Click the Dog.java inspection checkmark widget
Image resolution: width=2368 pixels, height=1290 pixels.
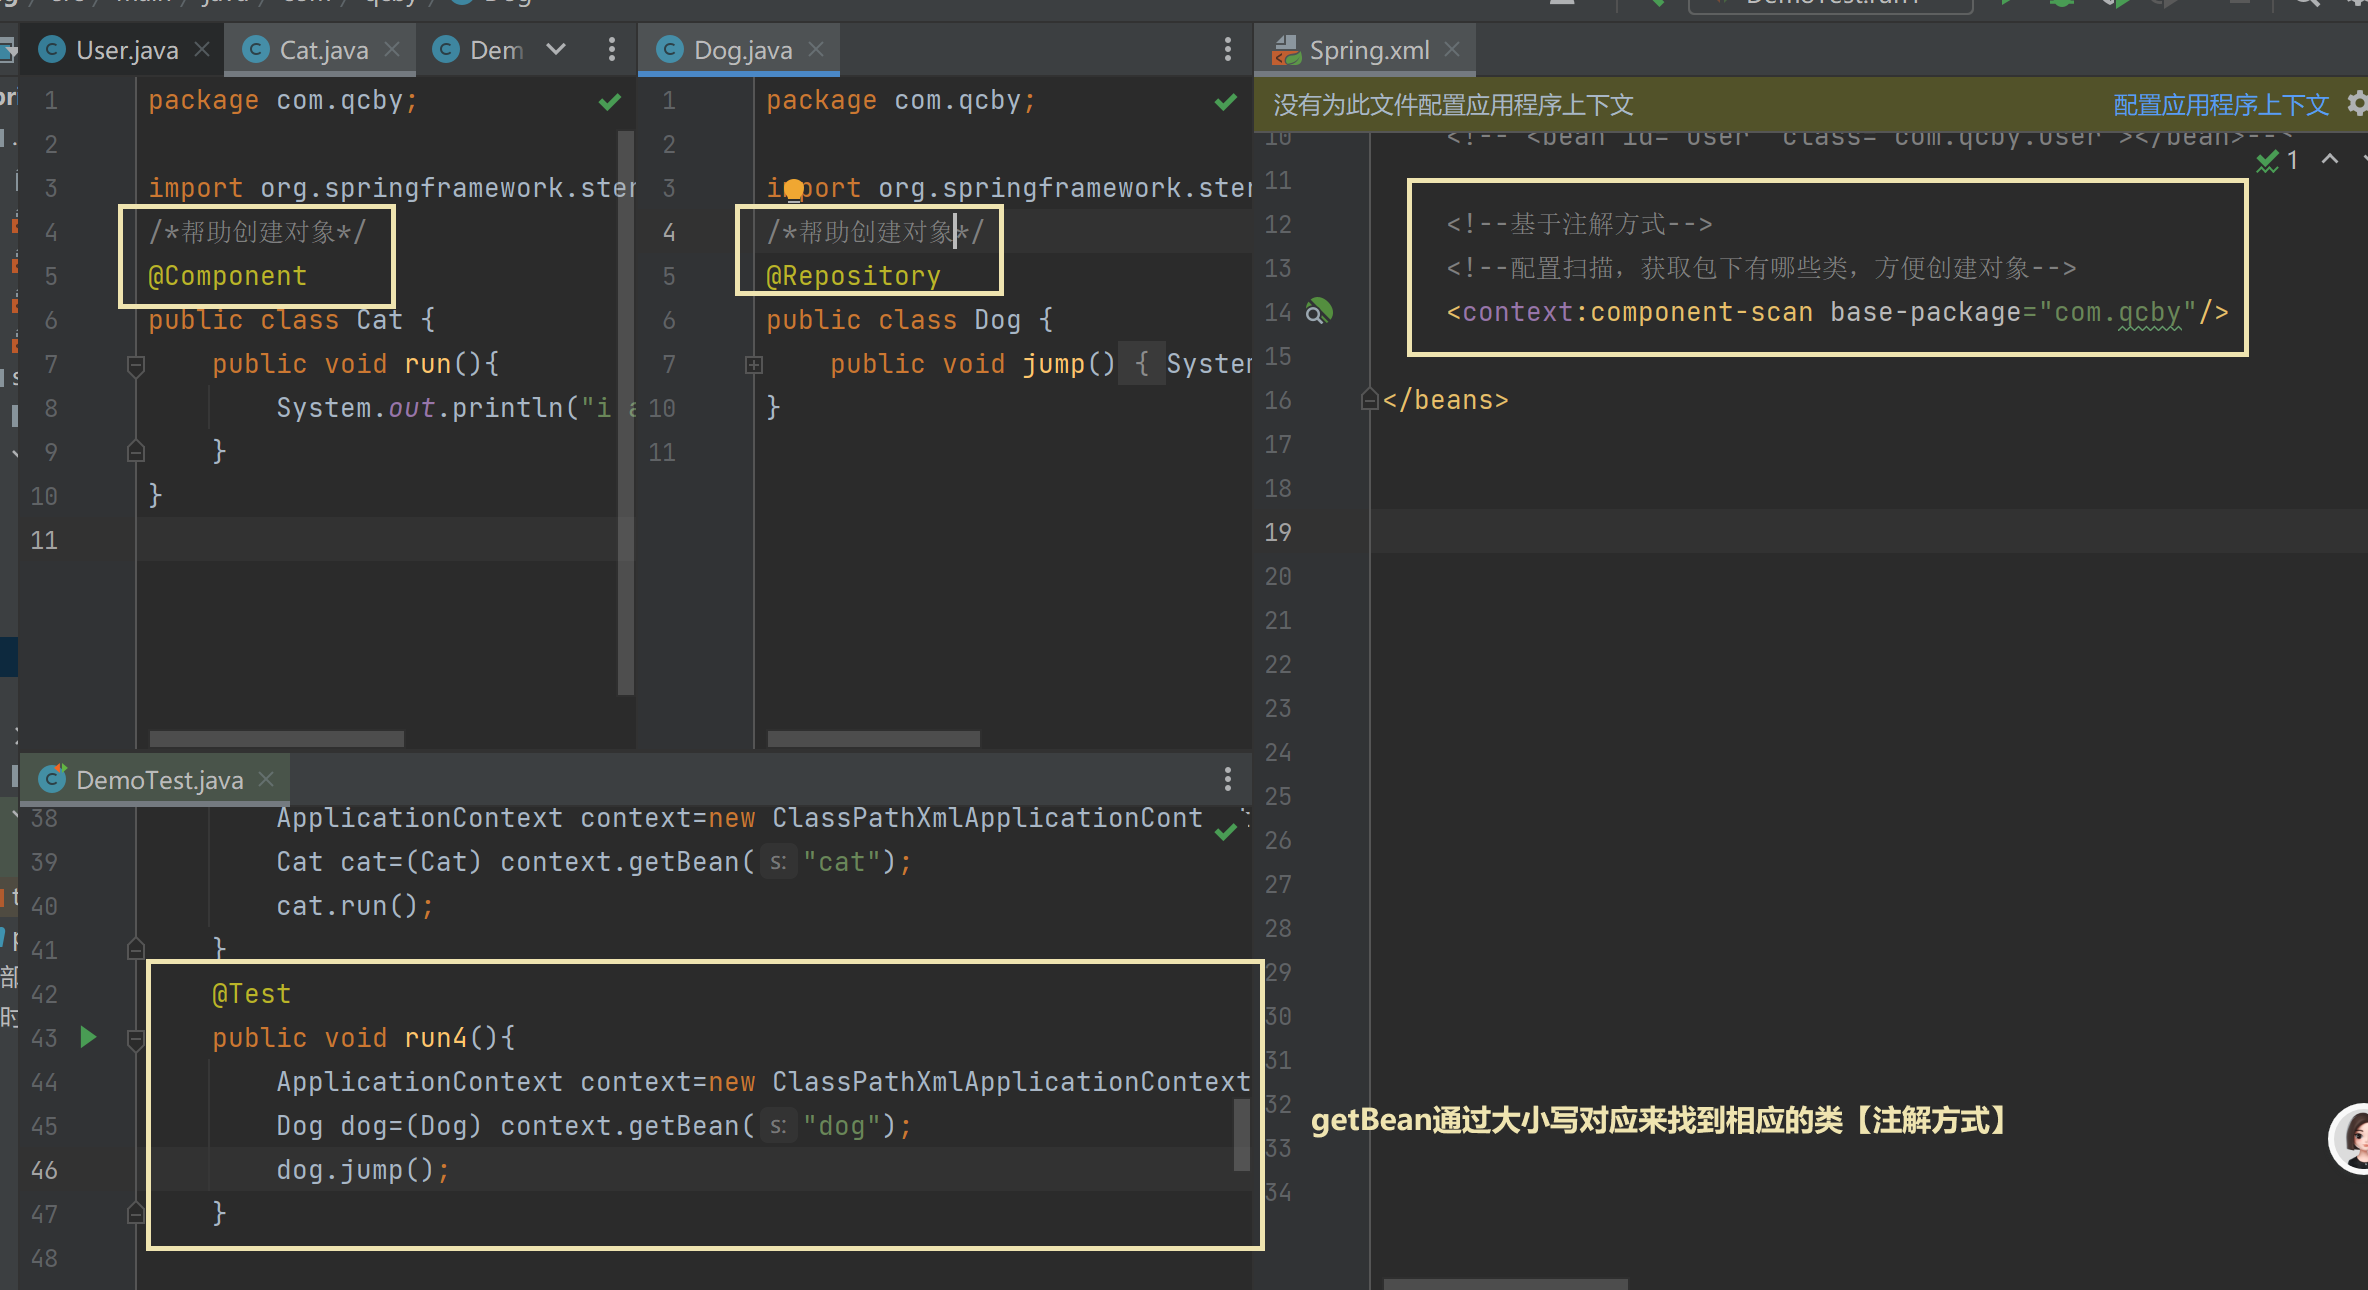[x=1225, y=102]
